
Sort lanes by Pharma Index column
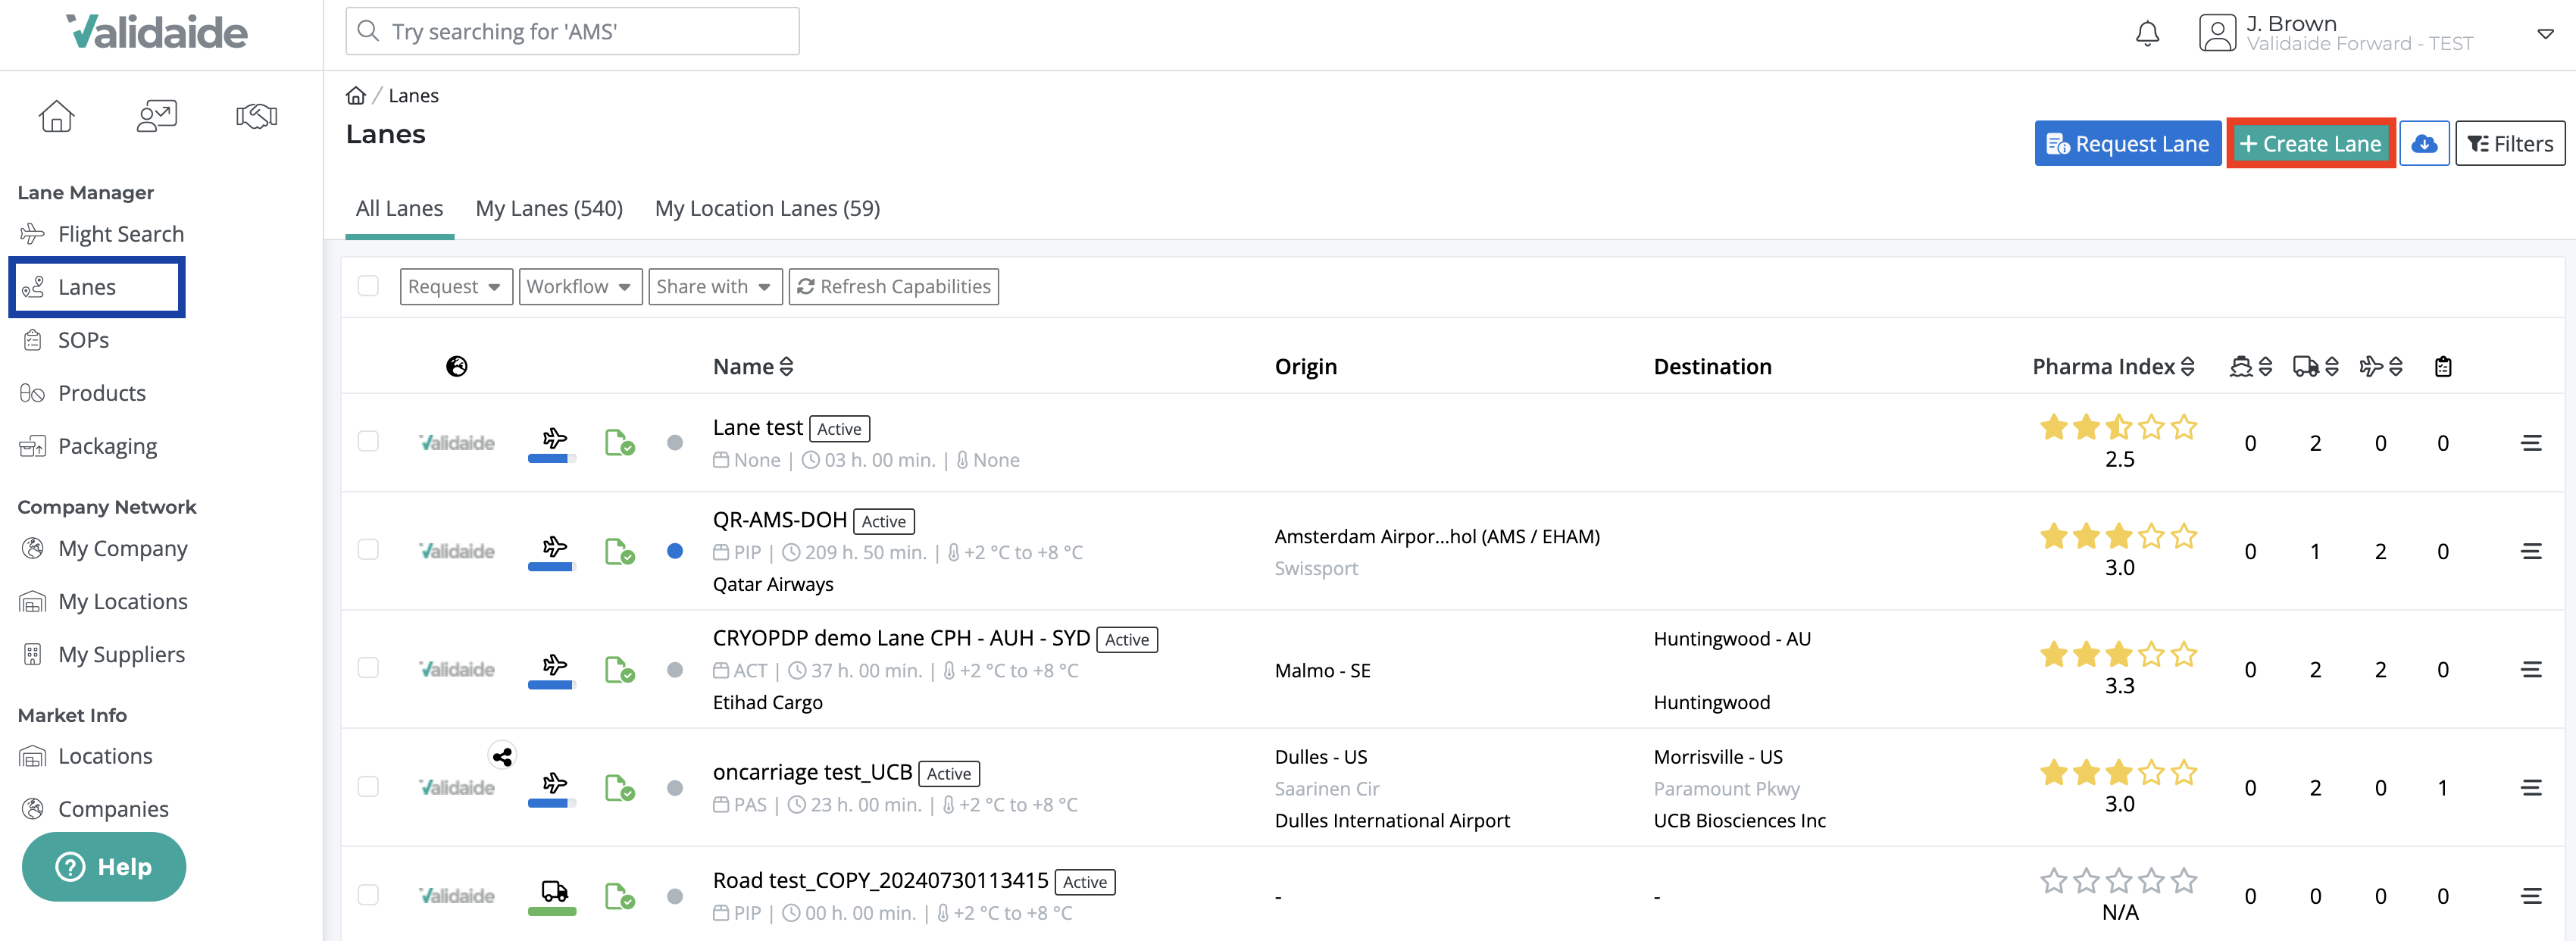[x=2113, y=367]
